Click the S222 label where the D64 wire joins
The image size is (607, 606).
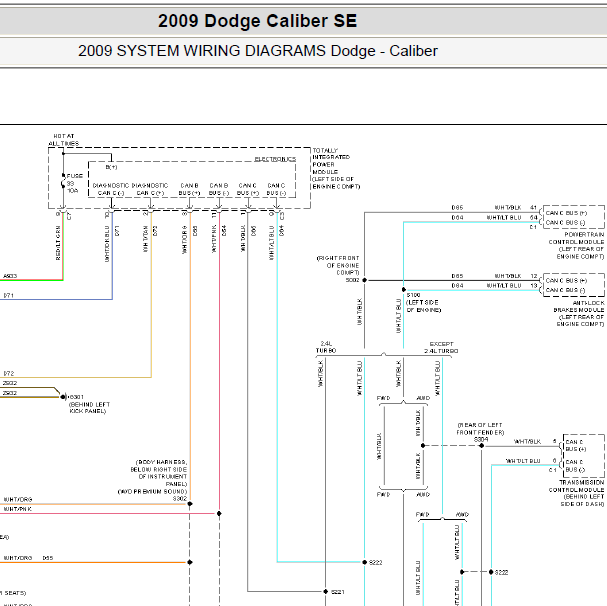coord(376,562)
